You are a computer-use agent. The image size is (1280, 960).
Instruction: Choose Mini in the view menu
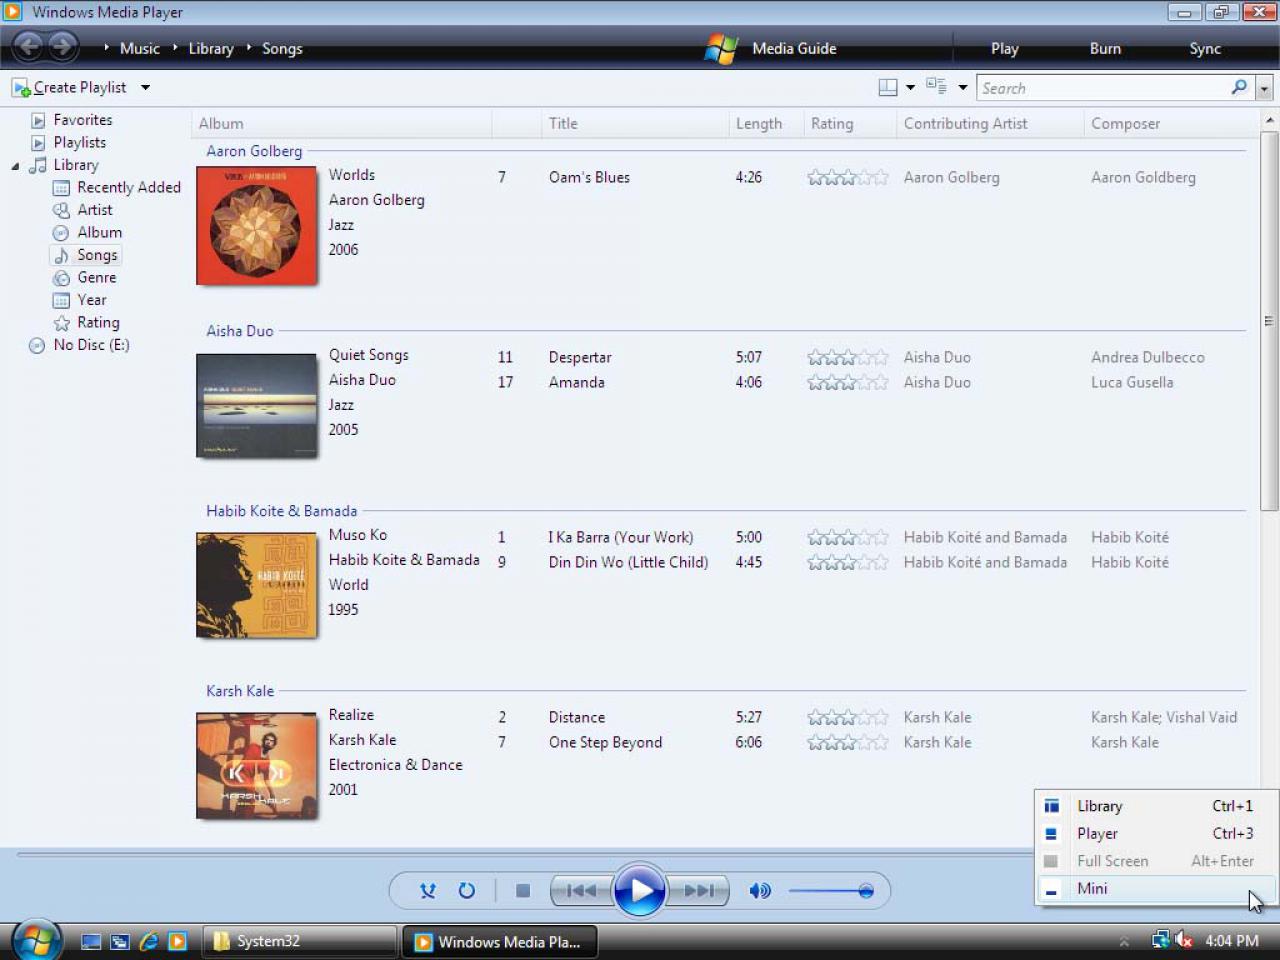(1155, 889)
